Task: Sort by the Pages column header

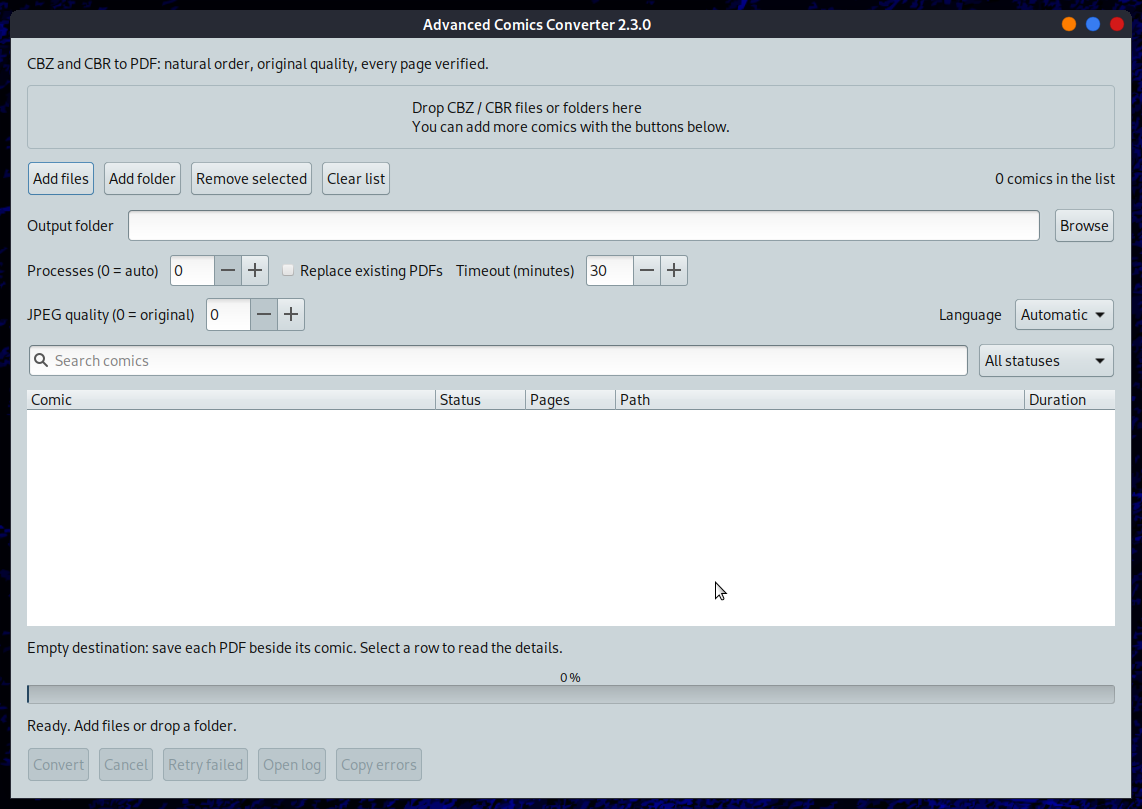Action: (570, 400)
